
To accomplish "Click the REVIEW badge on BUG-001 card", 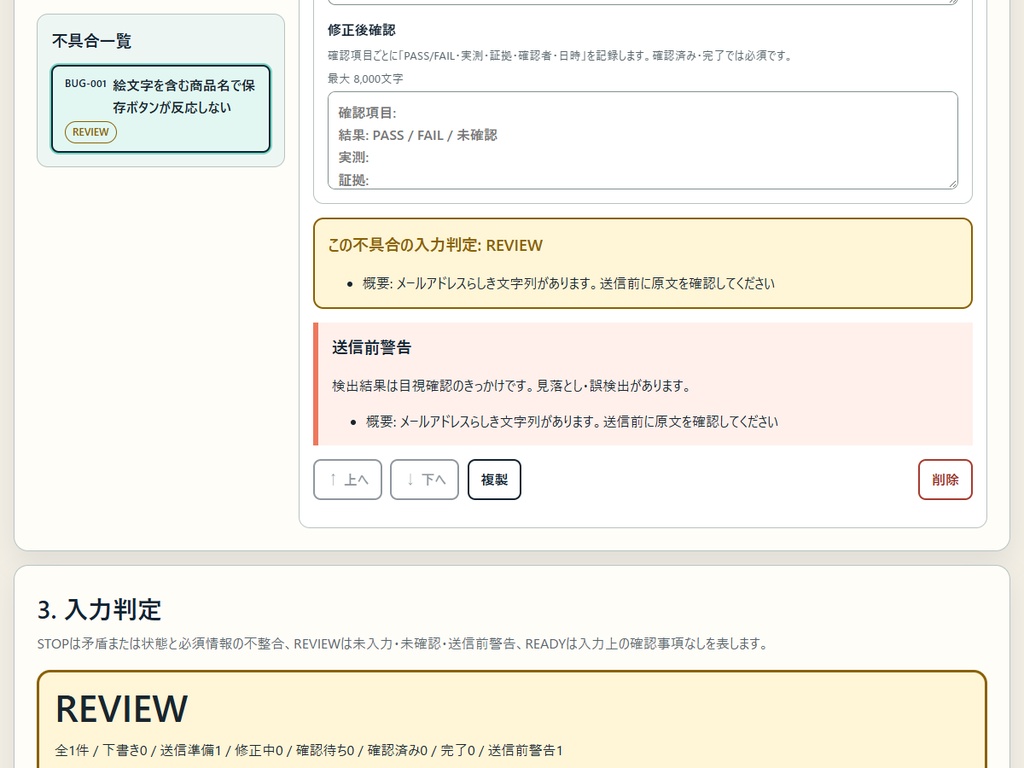I will [x=91, y=132].
